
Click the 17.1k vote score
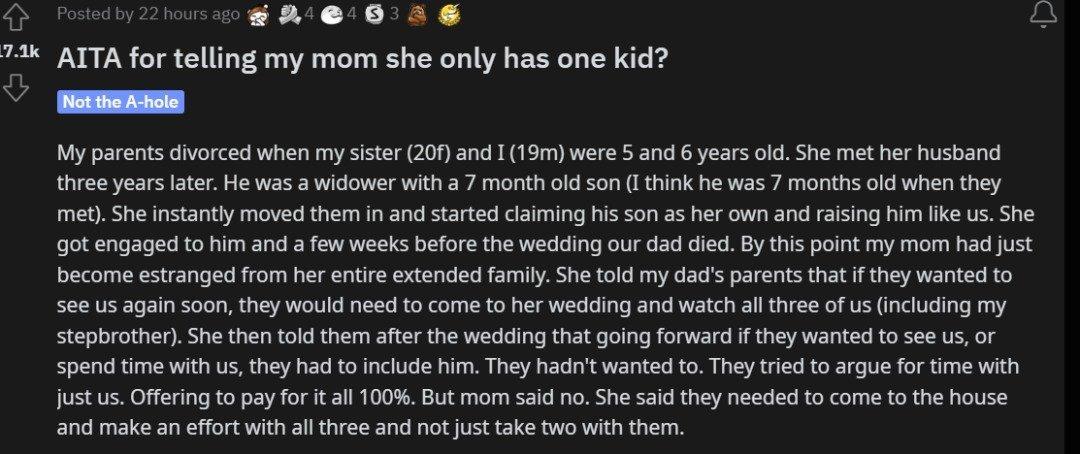(x=19, y=52)
